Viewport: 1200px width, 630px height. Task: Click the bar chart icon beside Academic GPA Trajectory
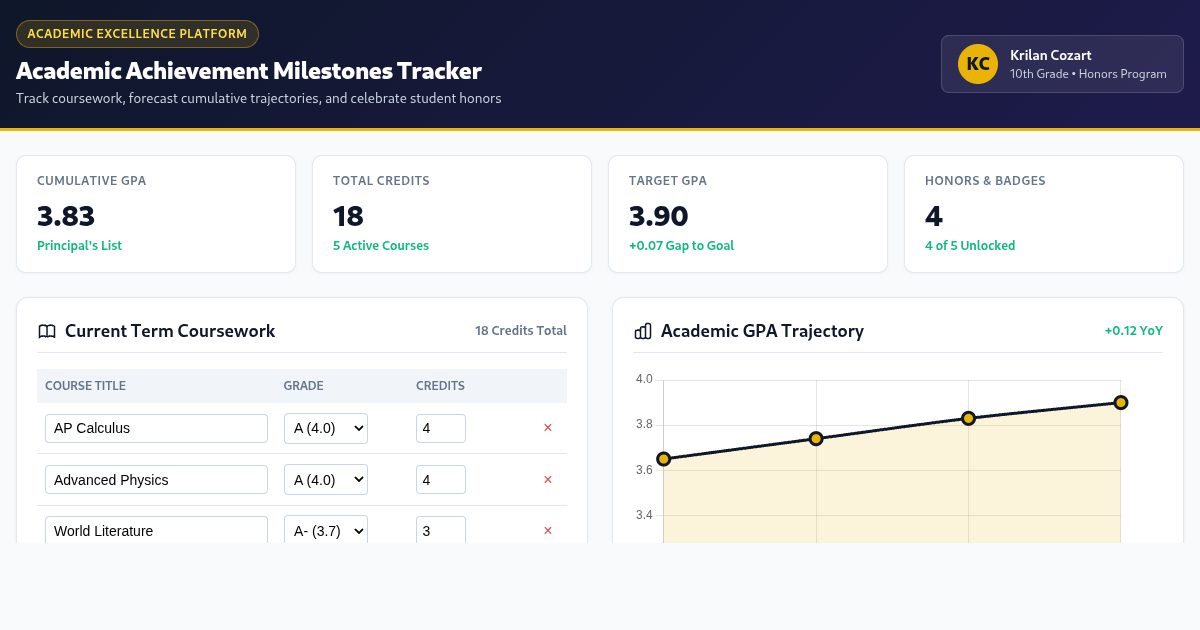pyautogui.click(x=643, y=331)
